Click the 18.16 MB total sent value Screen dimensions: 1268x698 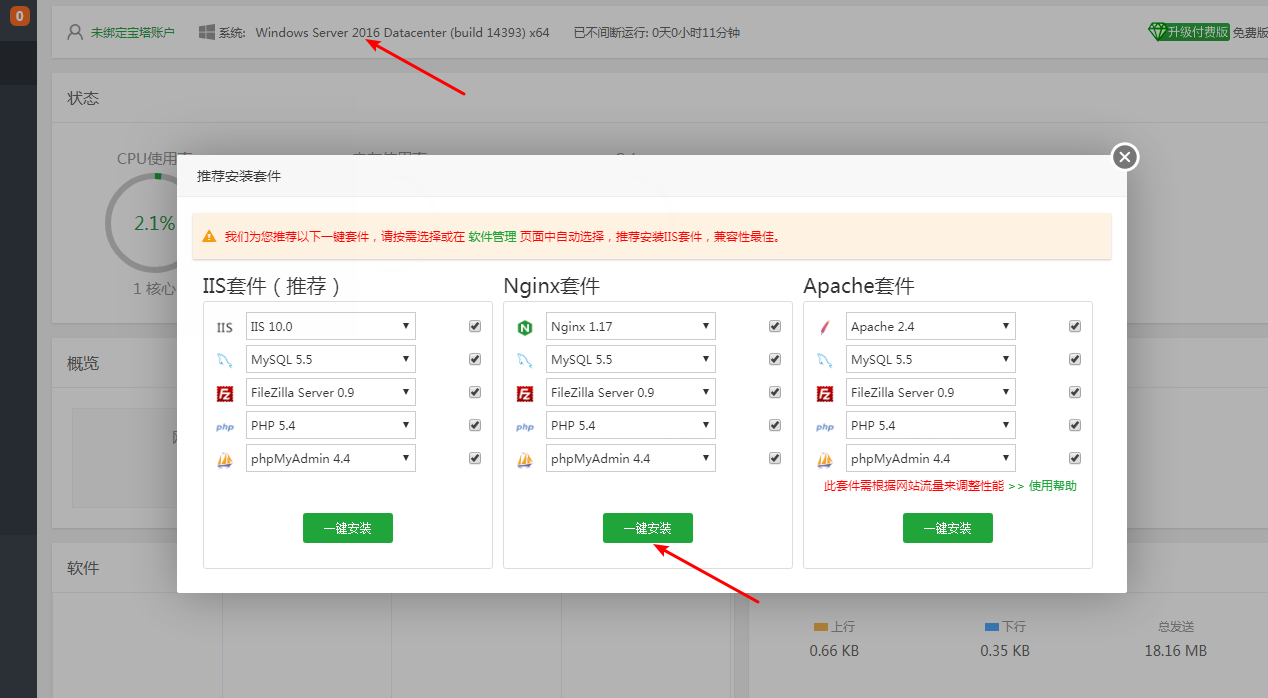pyautogui.click(x=1176, y=651)
